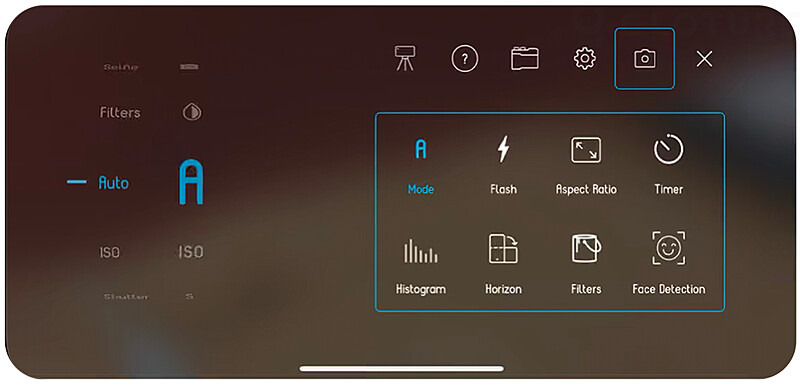Click the Mode label text
Image resolution: width=800 pixels, height=385 pixels.
point(421,190)
